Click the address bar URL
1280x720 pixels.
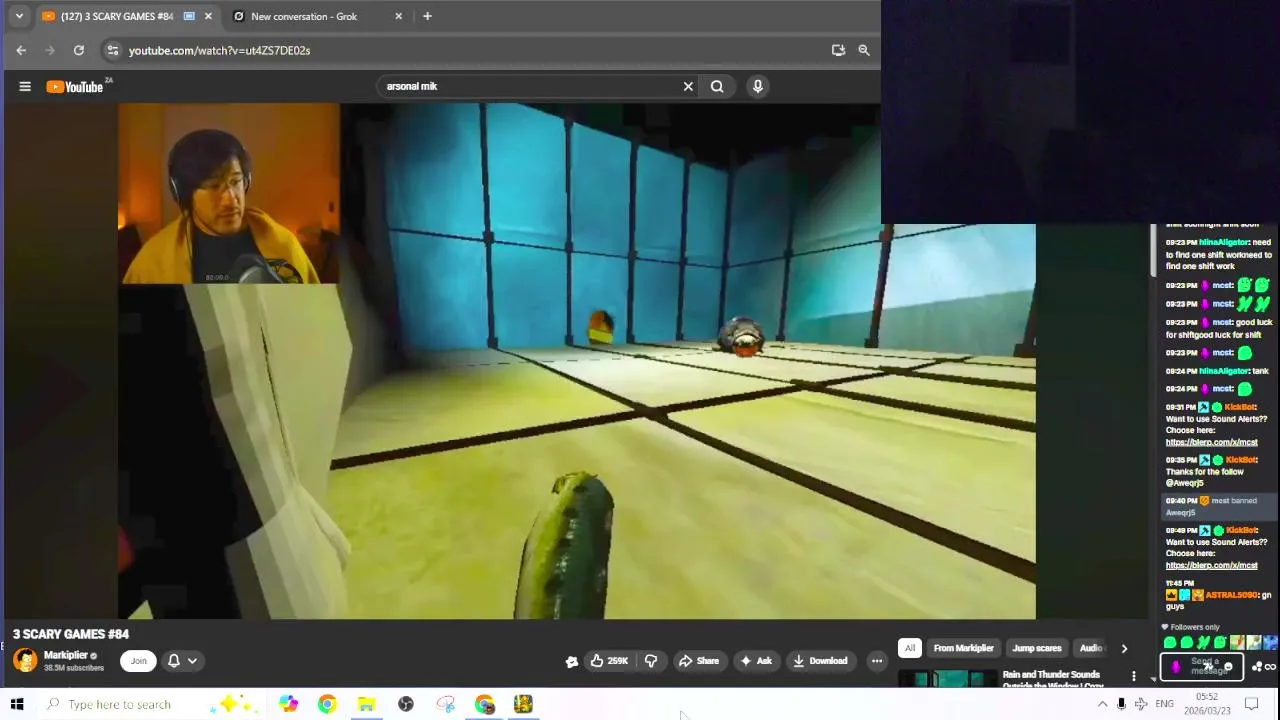click(219, 50)
